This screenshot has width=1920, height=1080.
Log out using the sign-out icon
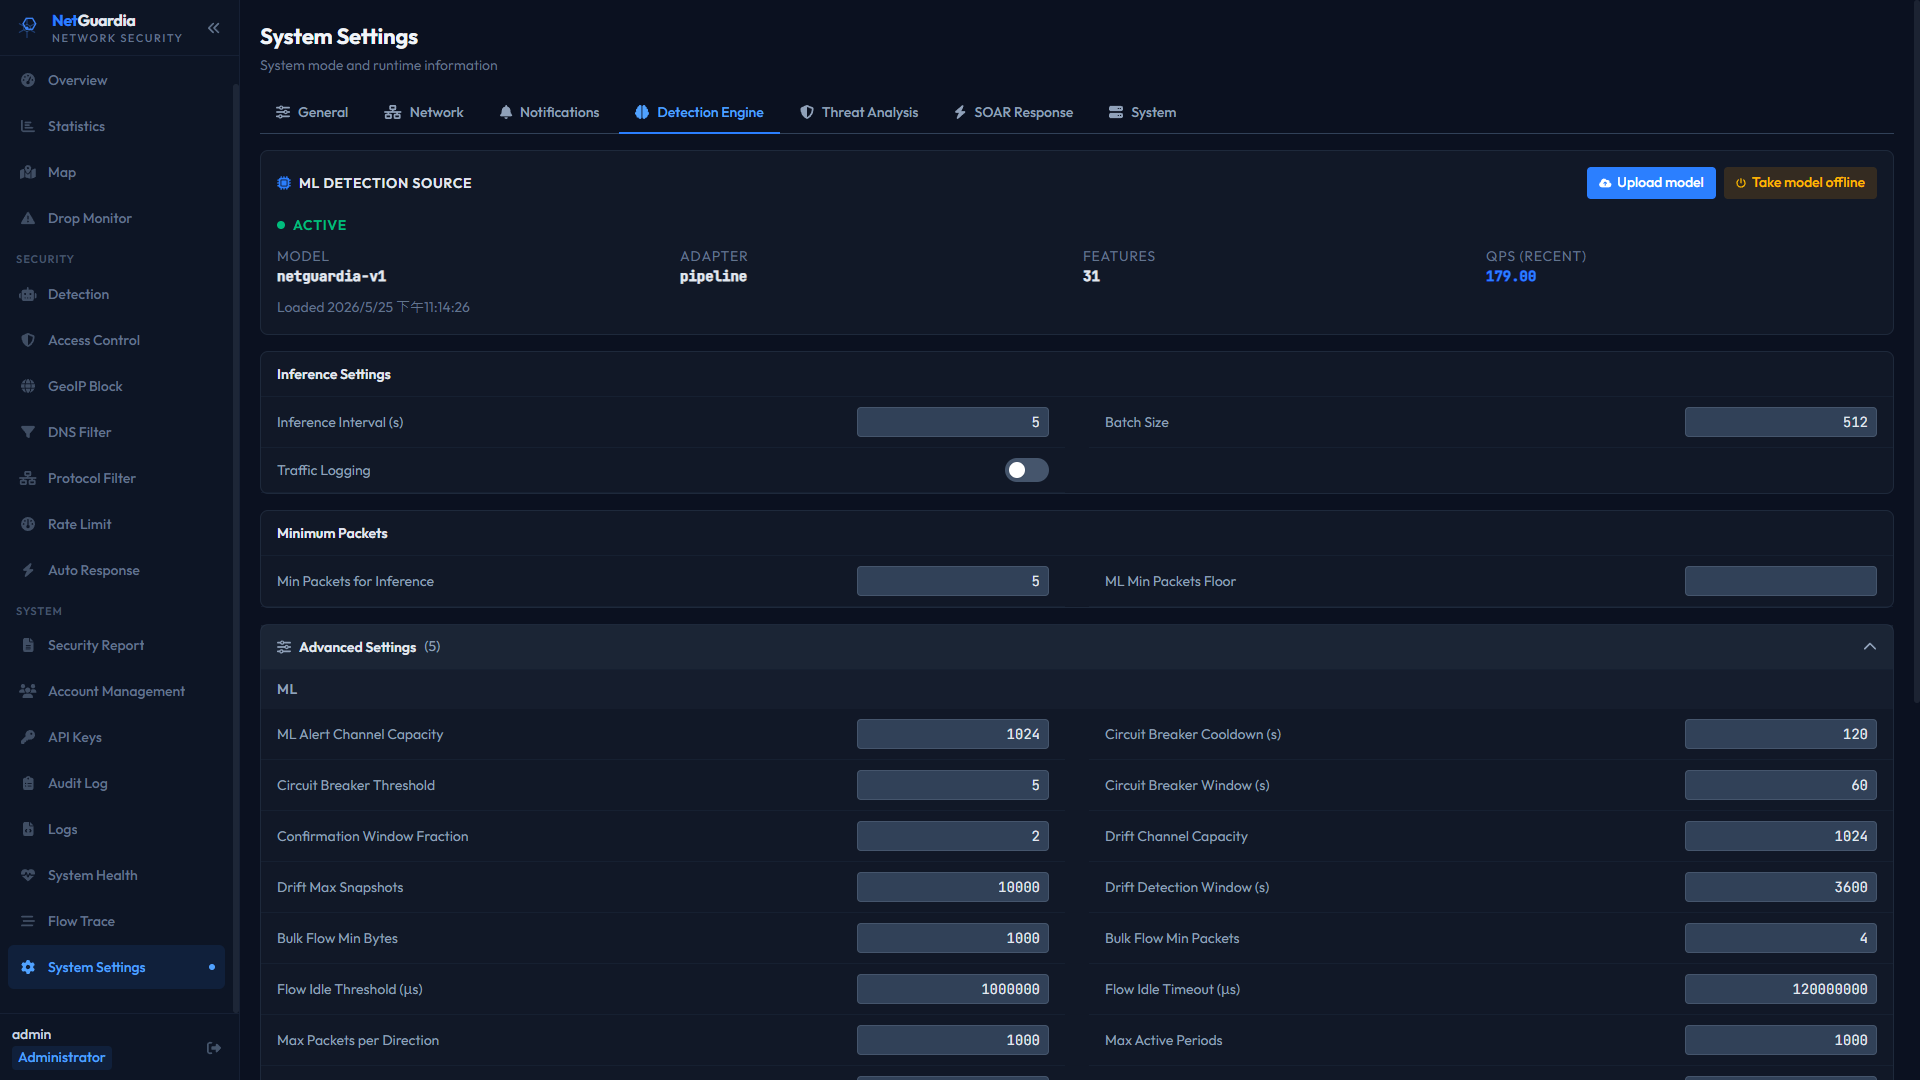[x=214, y=1048]
